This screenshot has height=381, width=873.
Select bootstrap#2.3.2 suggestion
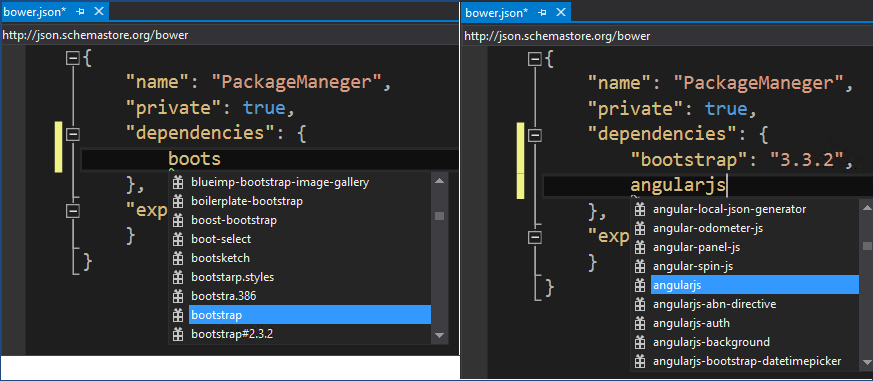point(232,334)
